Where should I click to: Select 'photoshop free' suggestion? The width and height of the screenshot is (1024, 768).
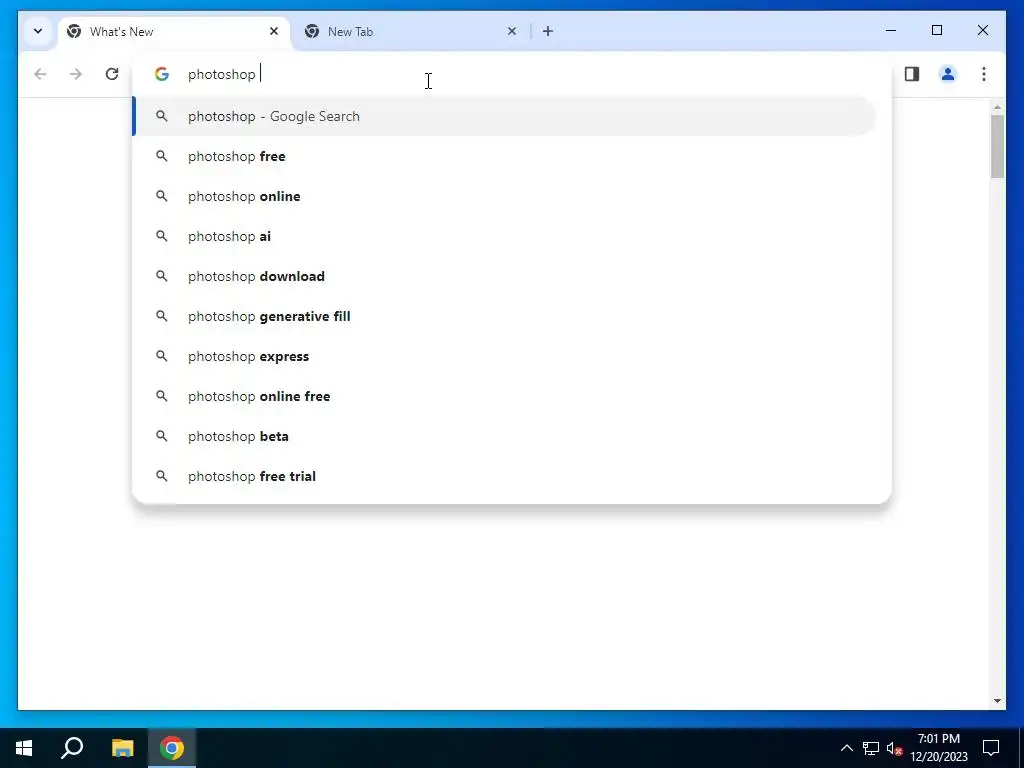click(504, 156)
